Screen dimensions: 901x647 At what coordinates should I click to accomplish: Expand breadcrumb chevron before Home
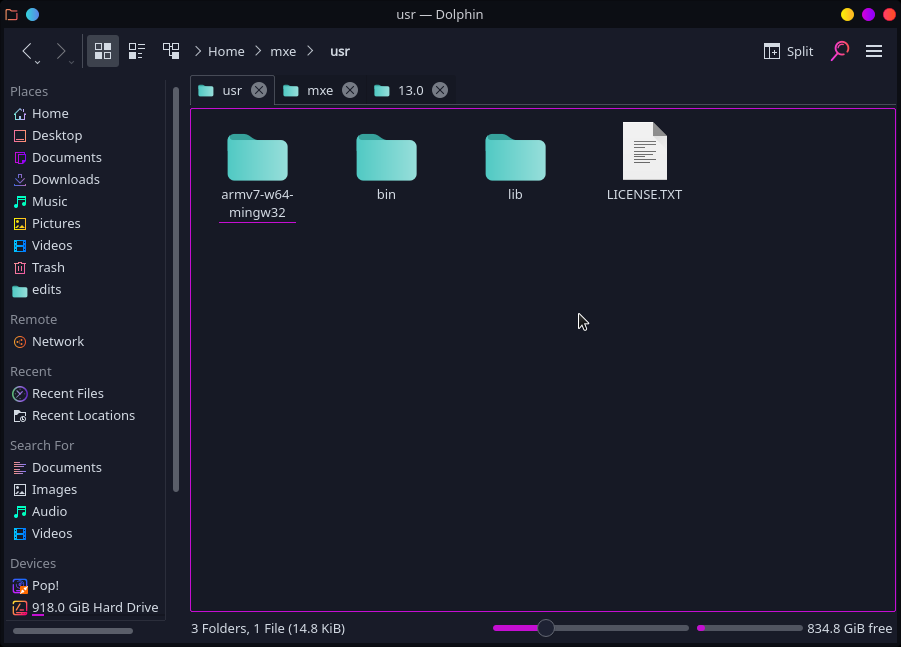point(198,51)
